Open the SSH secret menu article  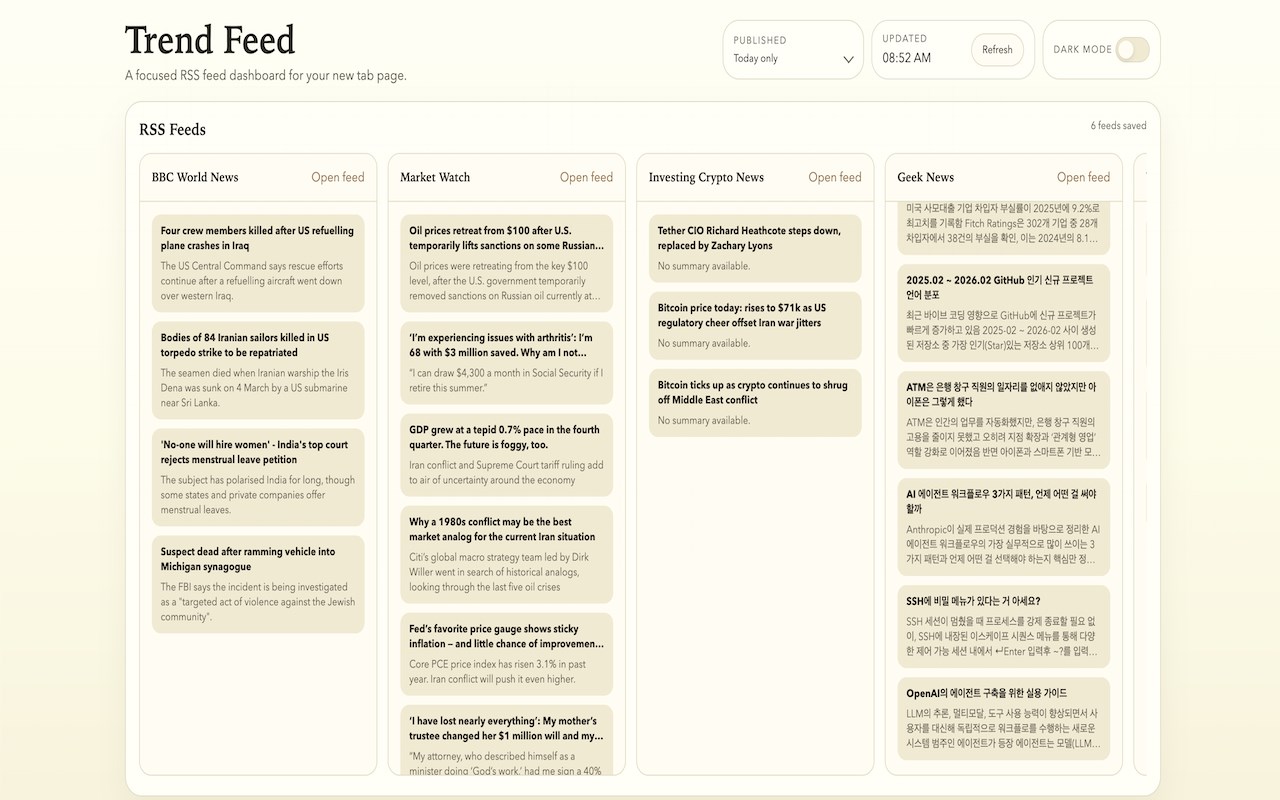click(x=1003, y=626)
